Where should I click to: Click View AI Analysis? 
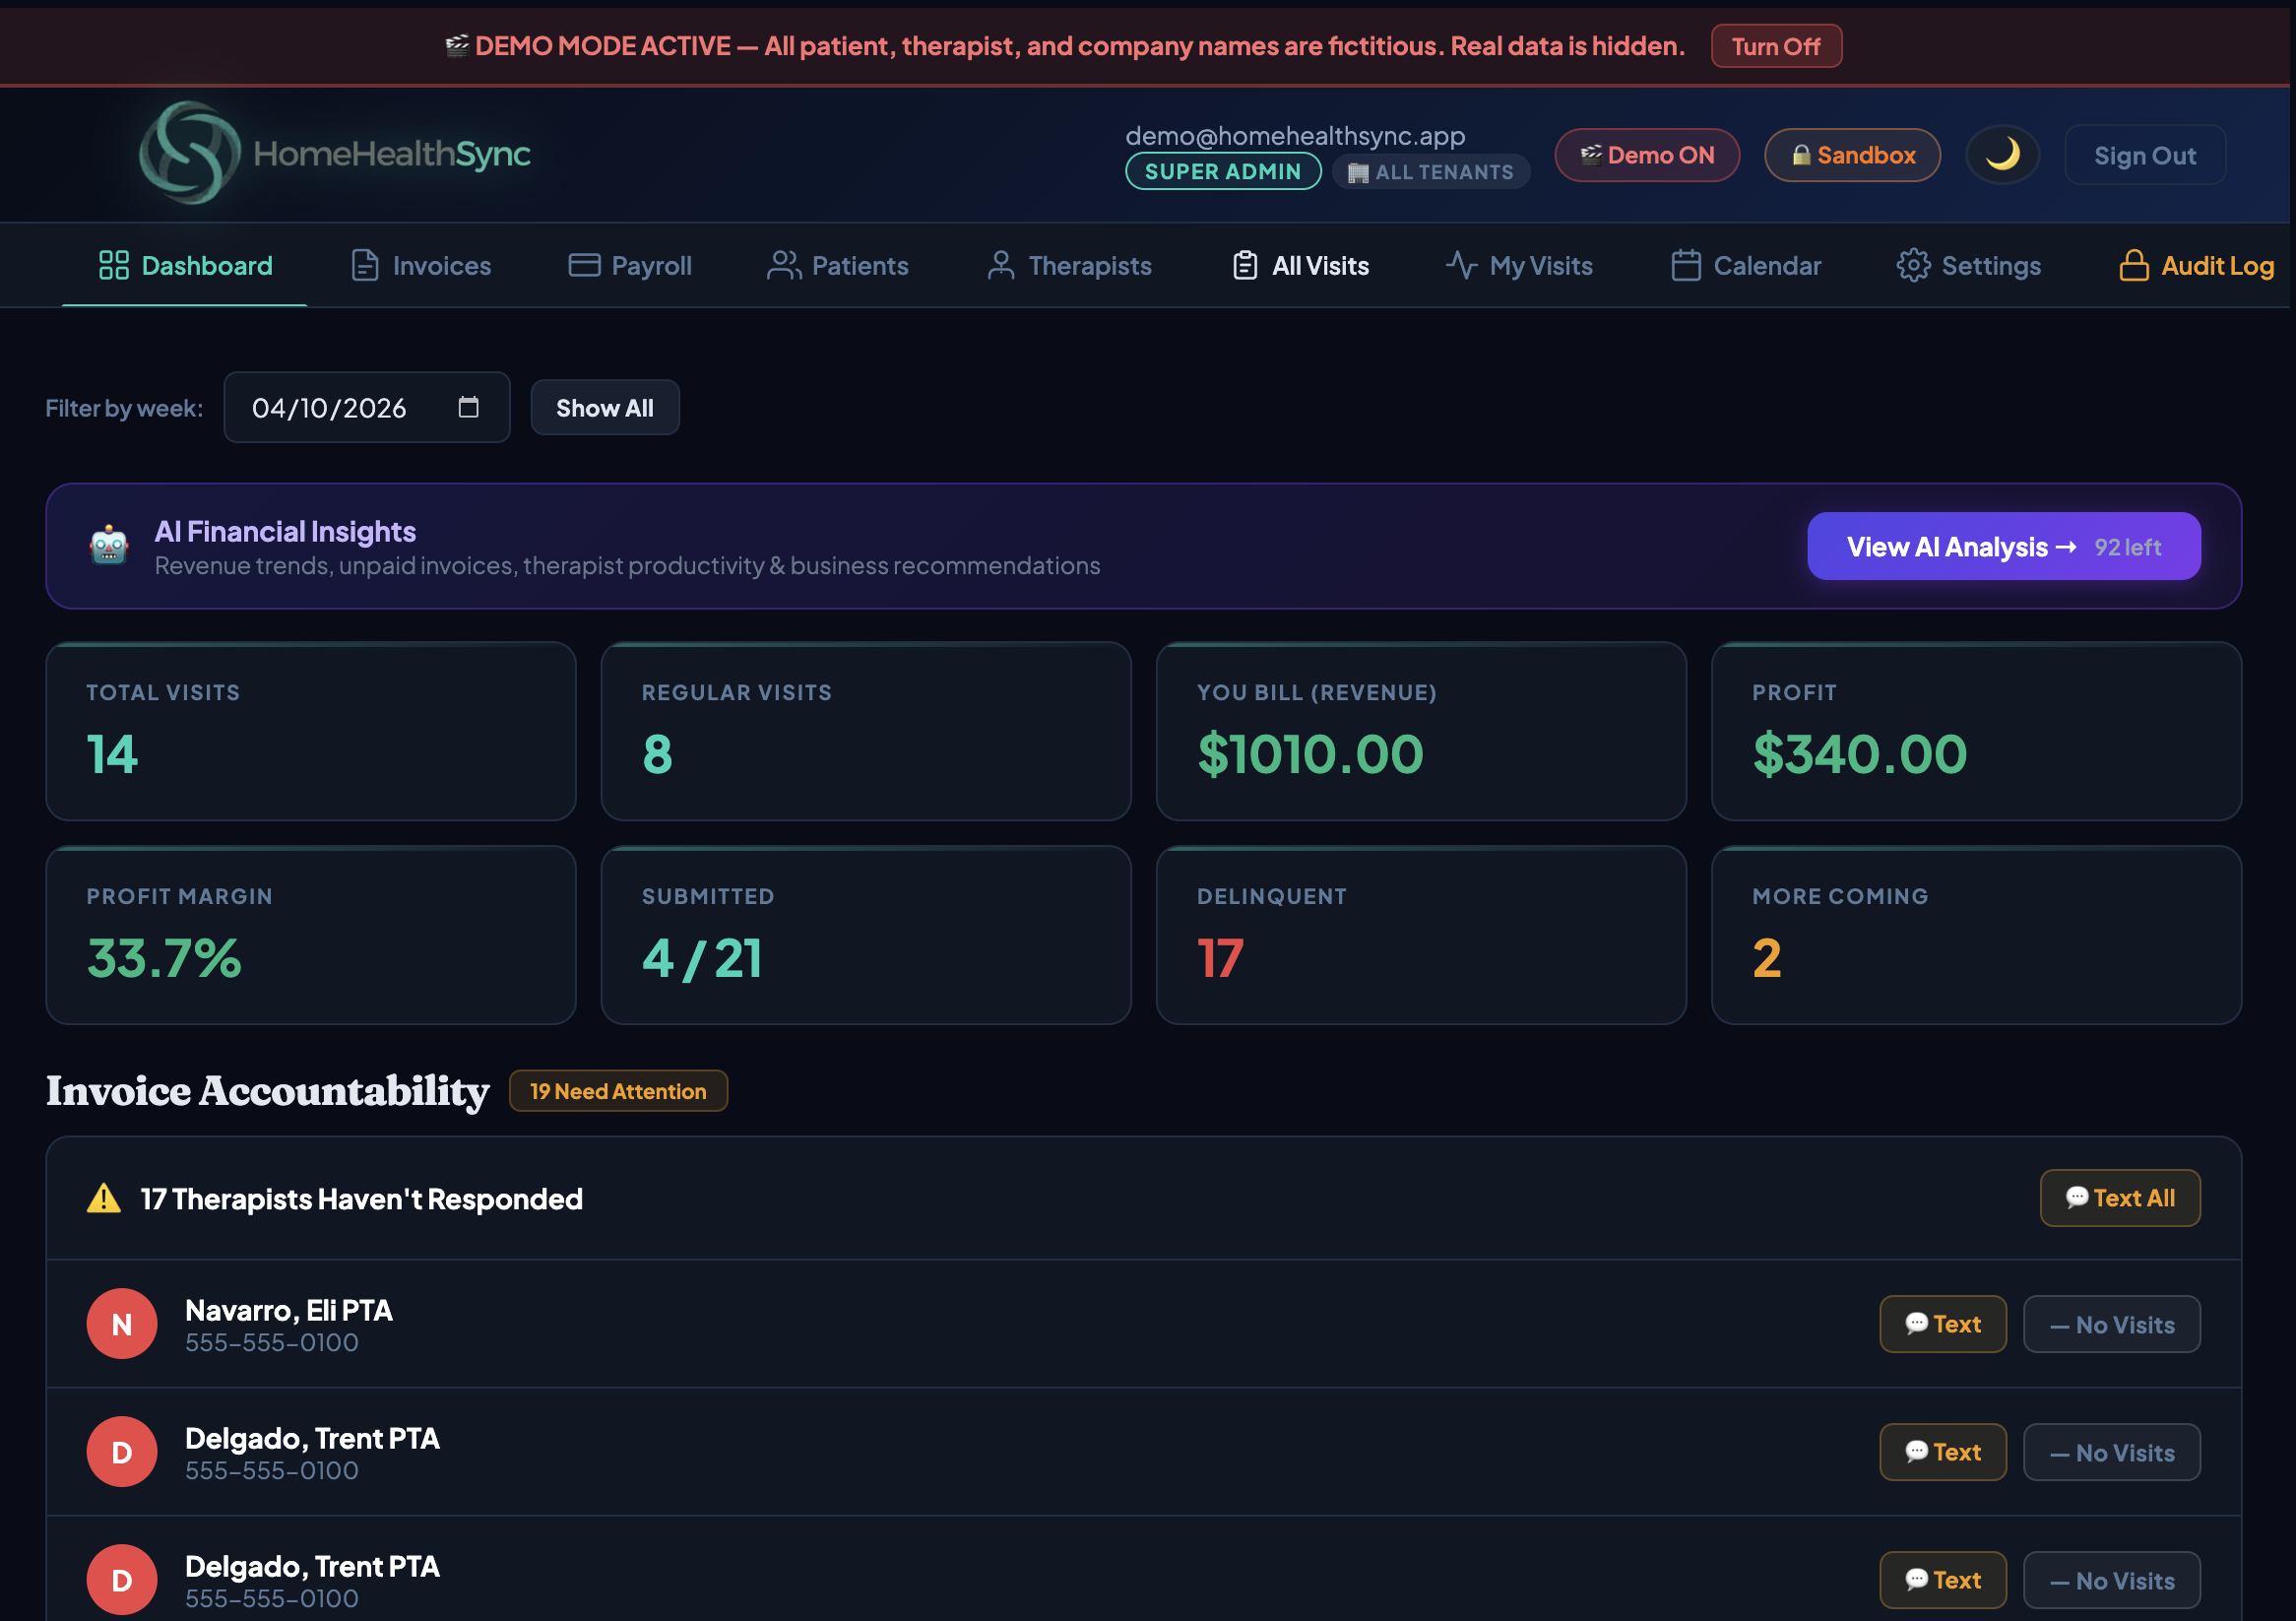pos(2003,546)
